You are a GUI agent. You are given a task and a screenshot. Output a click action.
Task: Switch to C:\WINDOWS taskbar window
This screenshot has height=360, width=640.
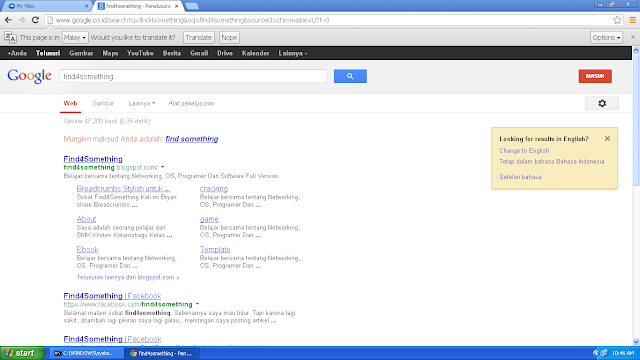click(87, 353)
